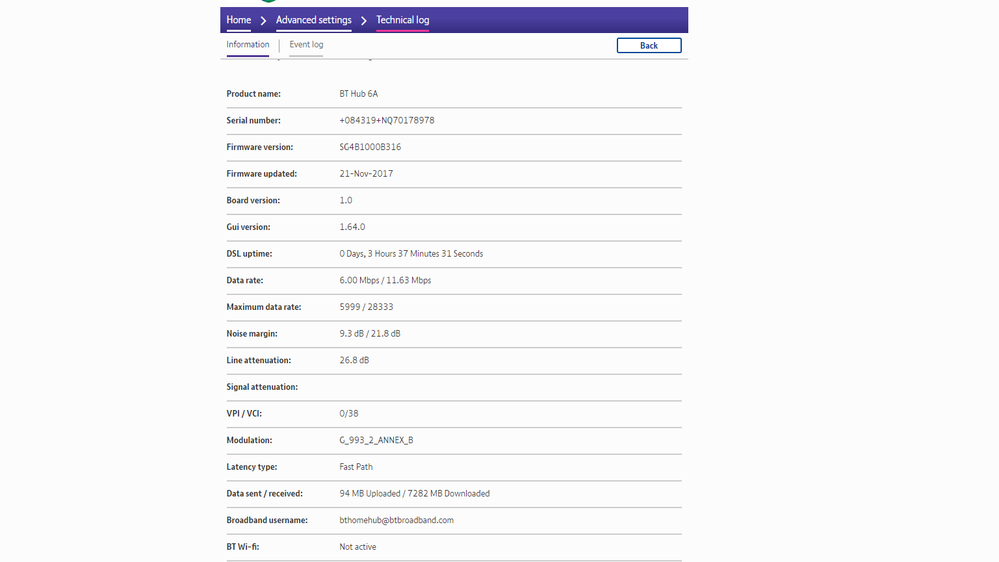This screenshot has width=999, height=562.
Task: Click the chevron after Advanced settings
Action: coord(364,20)
